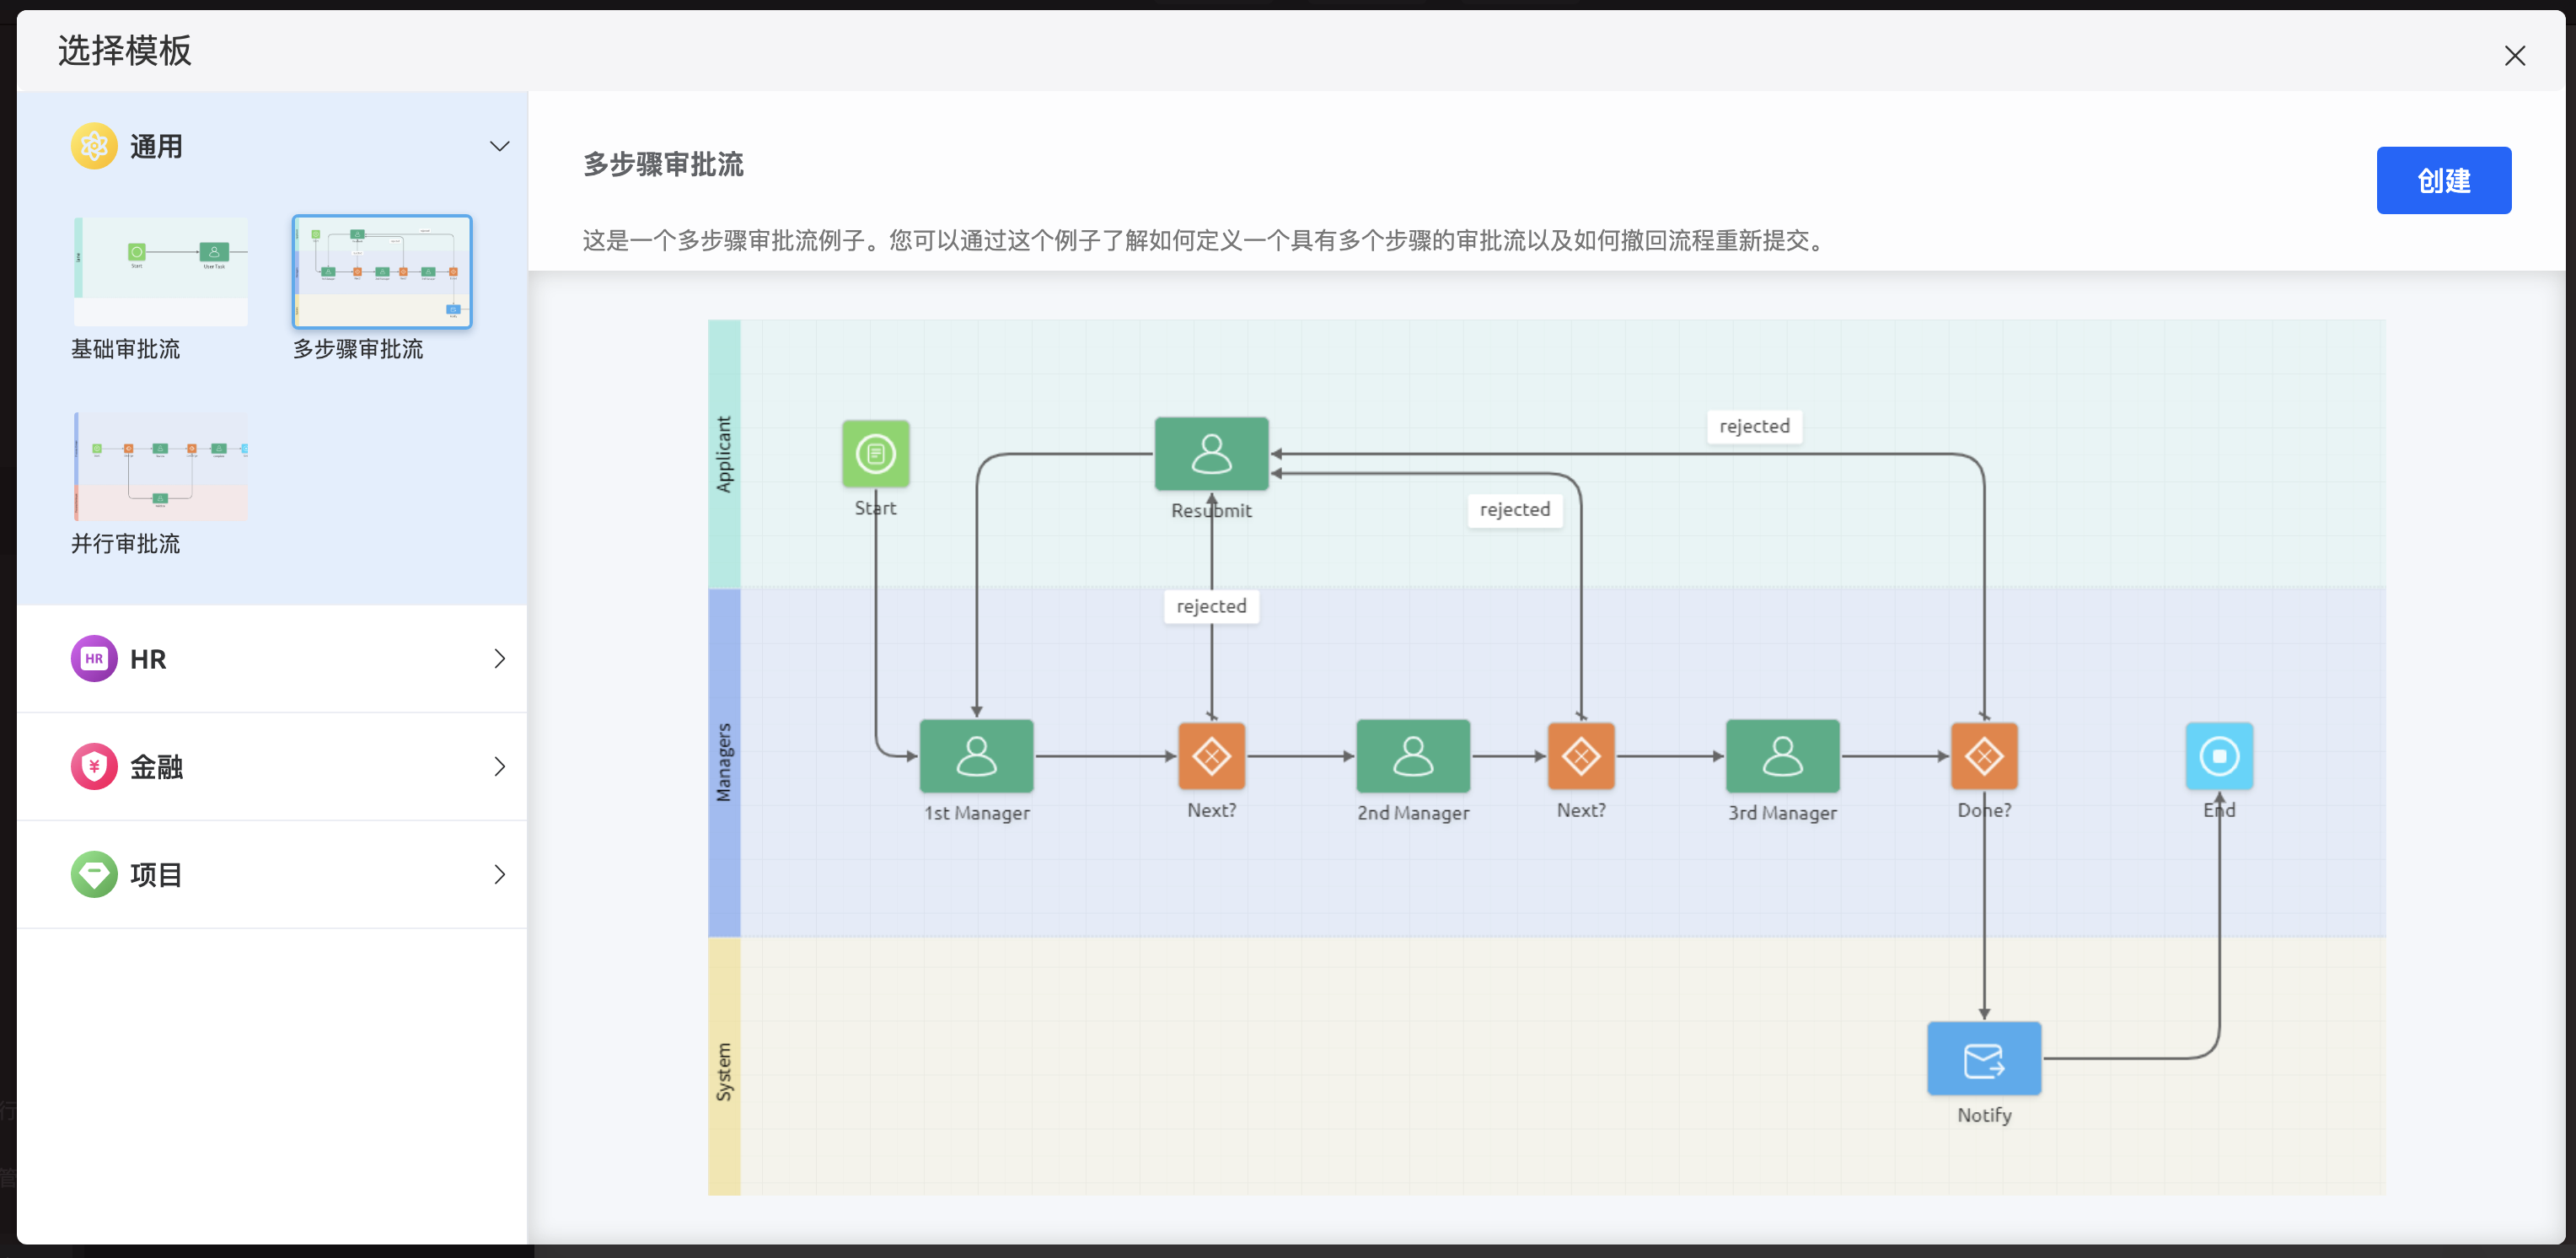Select the 基础审批流 template thumbnail
This screenshot has width=2576, height=1258.
pyautogui.click(x=161, y=272)
